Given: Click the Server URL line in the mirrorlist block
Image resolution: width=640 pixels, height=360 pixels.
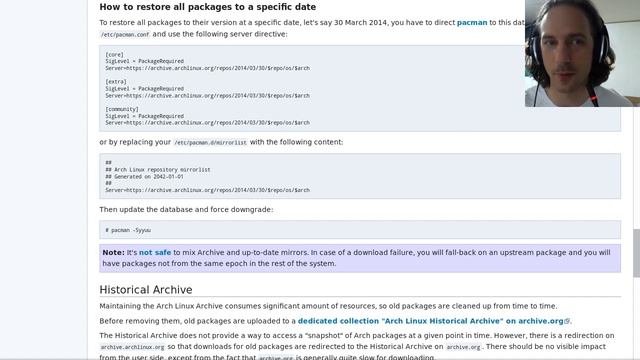Looking at the screenshot, I should (207, 190).
